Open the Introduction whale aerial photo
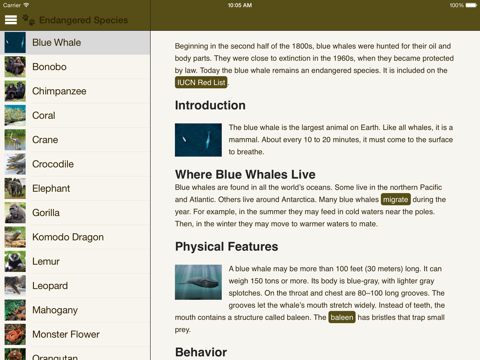This screenshot has width=480, height=360. [198, 140]
